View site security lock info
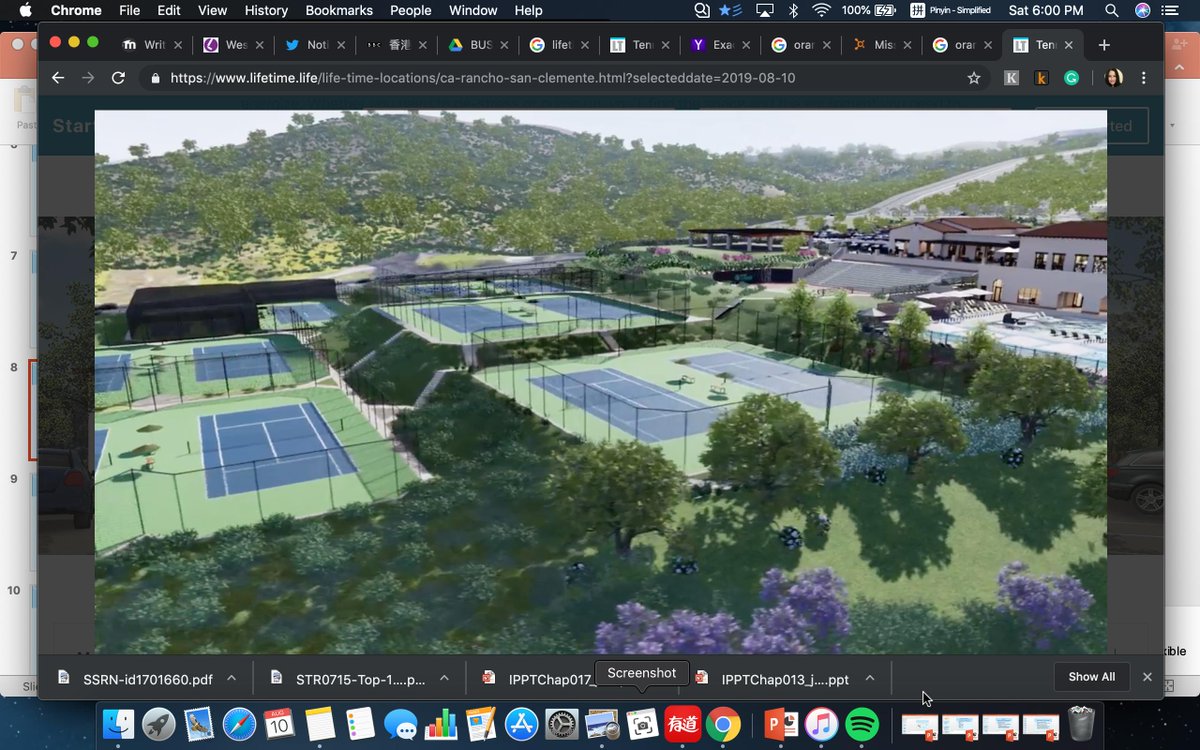1200x750 pixels. pos(155,78)
